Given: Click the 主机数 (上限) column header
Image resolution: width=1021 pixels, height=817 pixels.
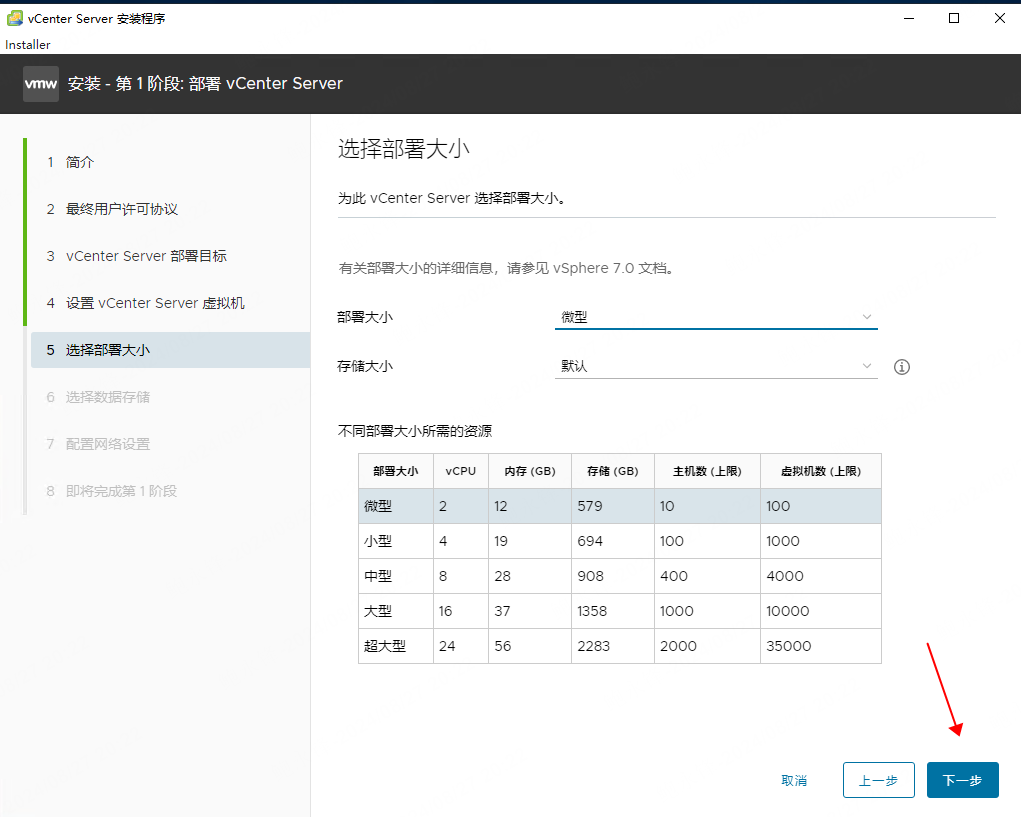Looking at the screenshot, I should click(x=707, y=471).
